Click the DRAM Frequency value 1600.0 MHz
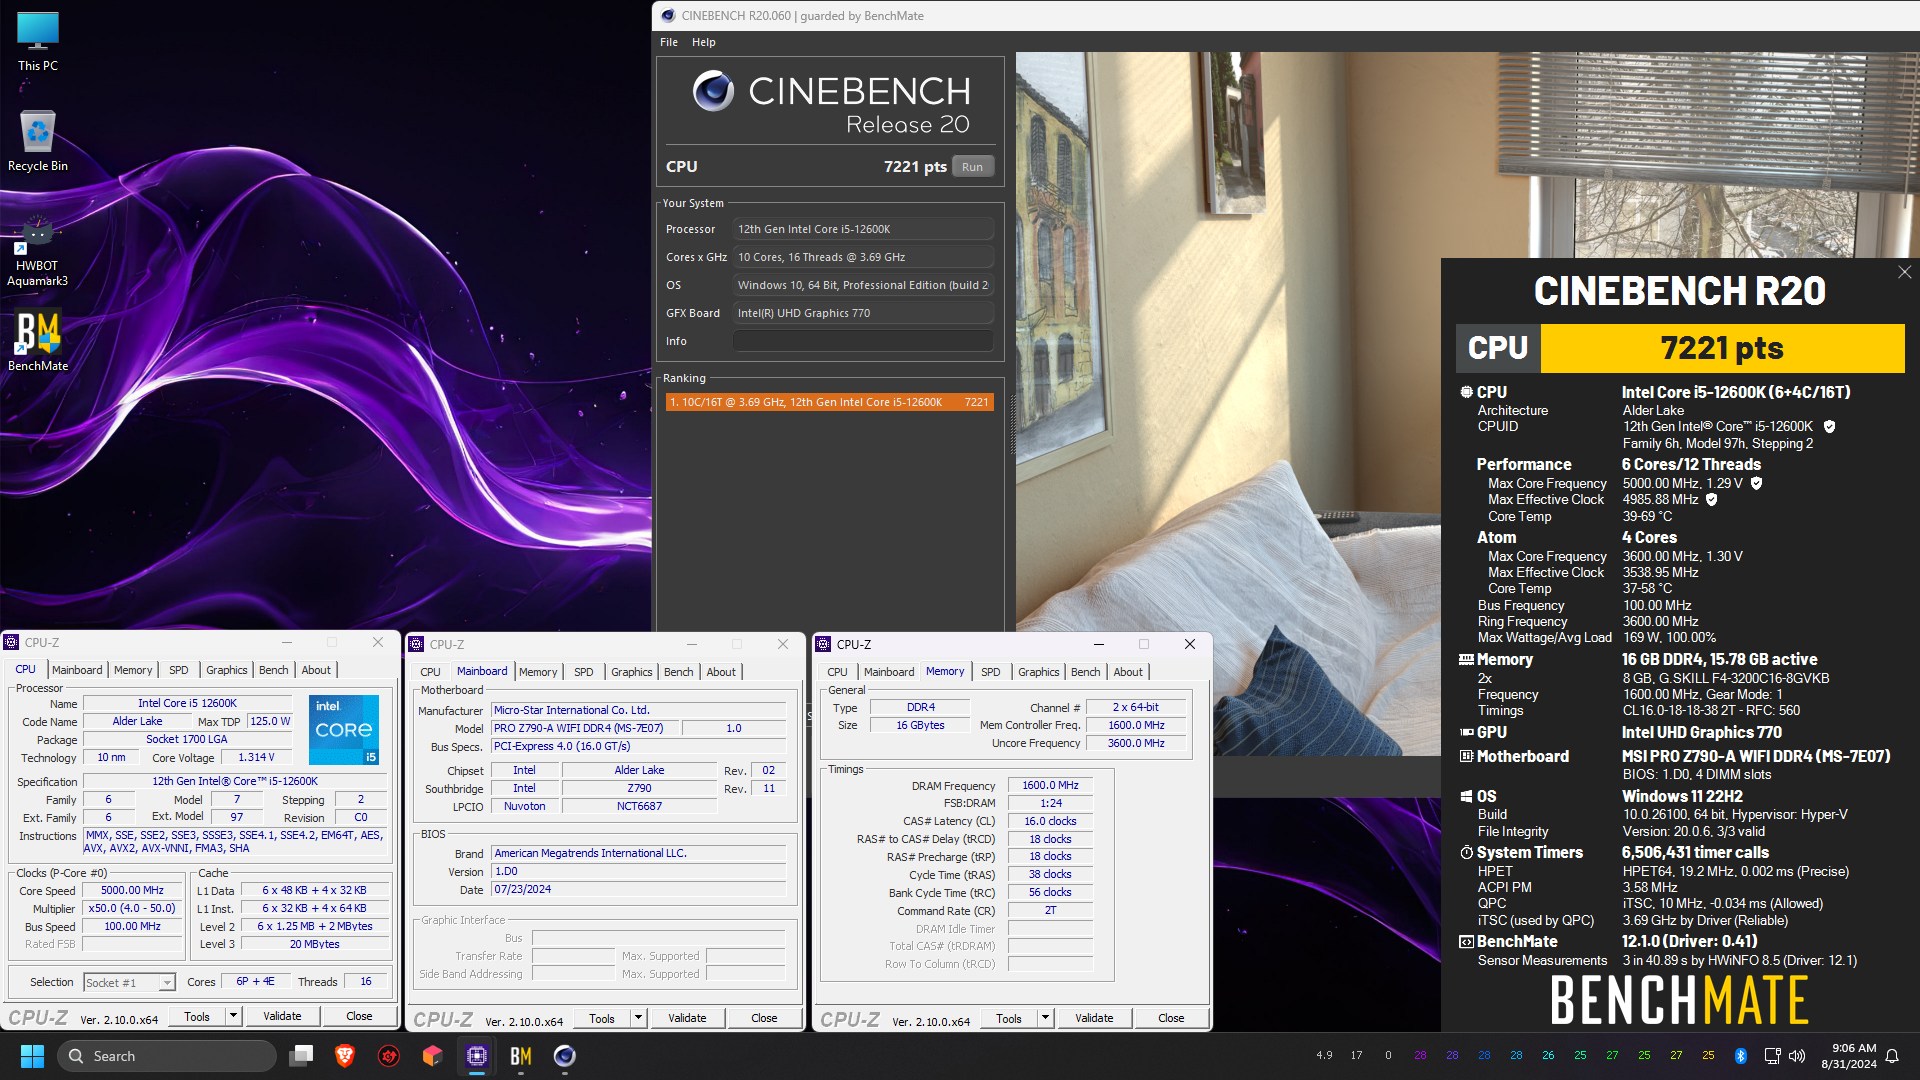Image resolution: width=1920 pixels, height=1080 pixels. 1050,785
